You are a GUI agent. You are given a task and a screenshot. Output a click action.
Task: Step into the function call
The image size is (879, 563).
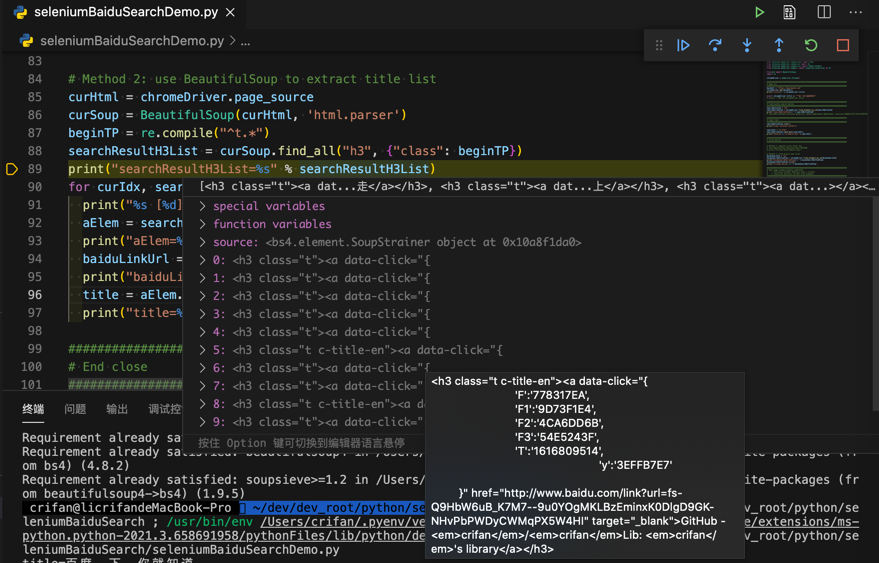[747, 45]
